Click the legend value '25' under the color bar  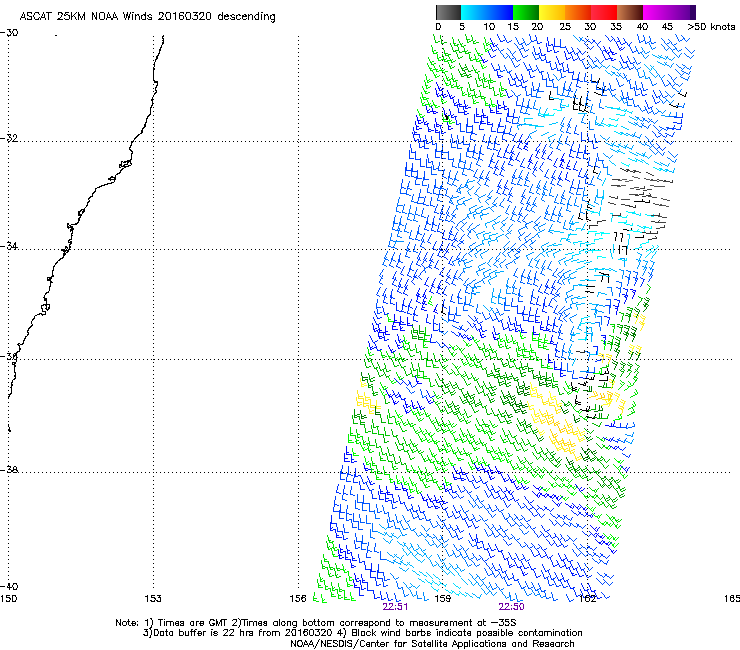click(564, 27)
